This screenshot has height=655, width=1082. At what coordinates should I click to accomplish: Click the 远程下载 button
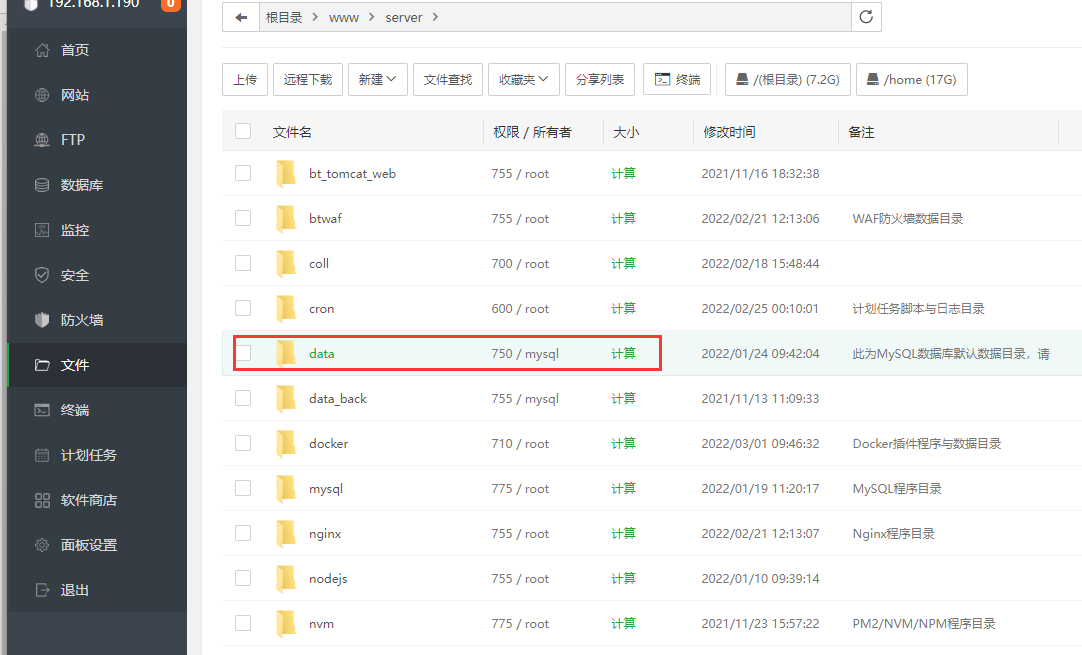[x=308, y=79]
